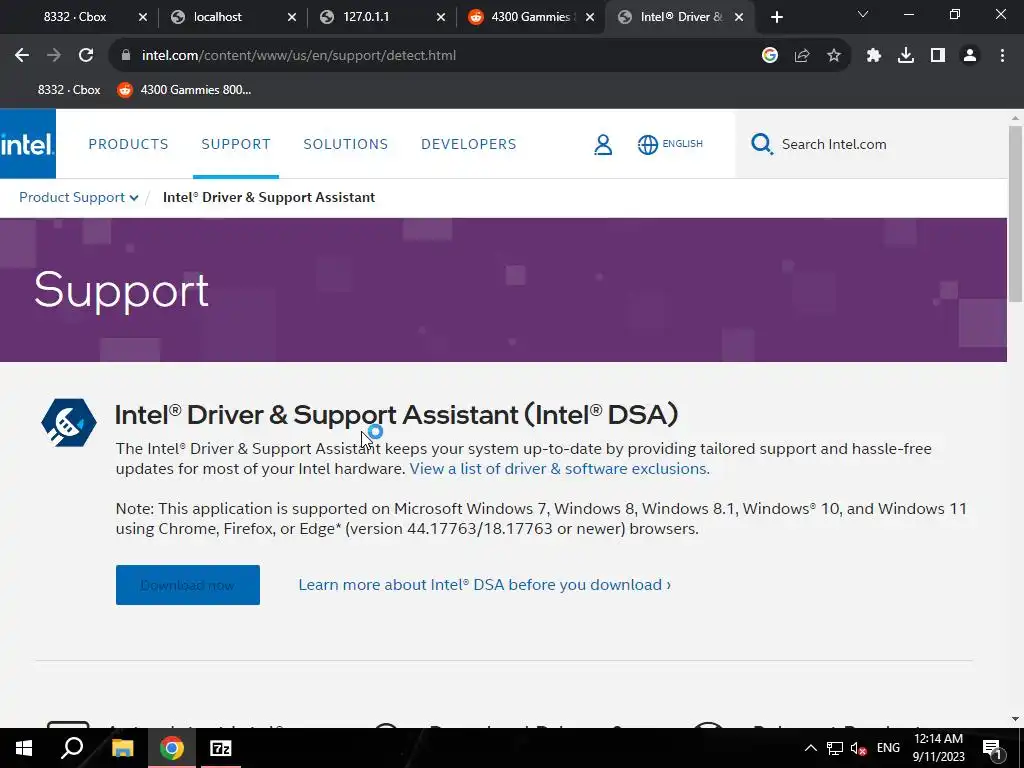Open the 8332 · Cbox bookmark

[x=69, y=89]
